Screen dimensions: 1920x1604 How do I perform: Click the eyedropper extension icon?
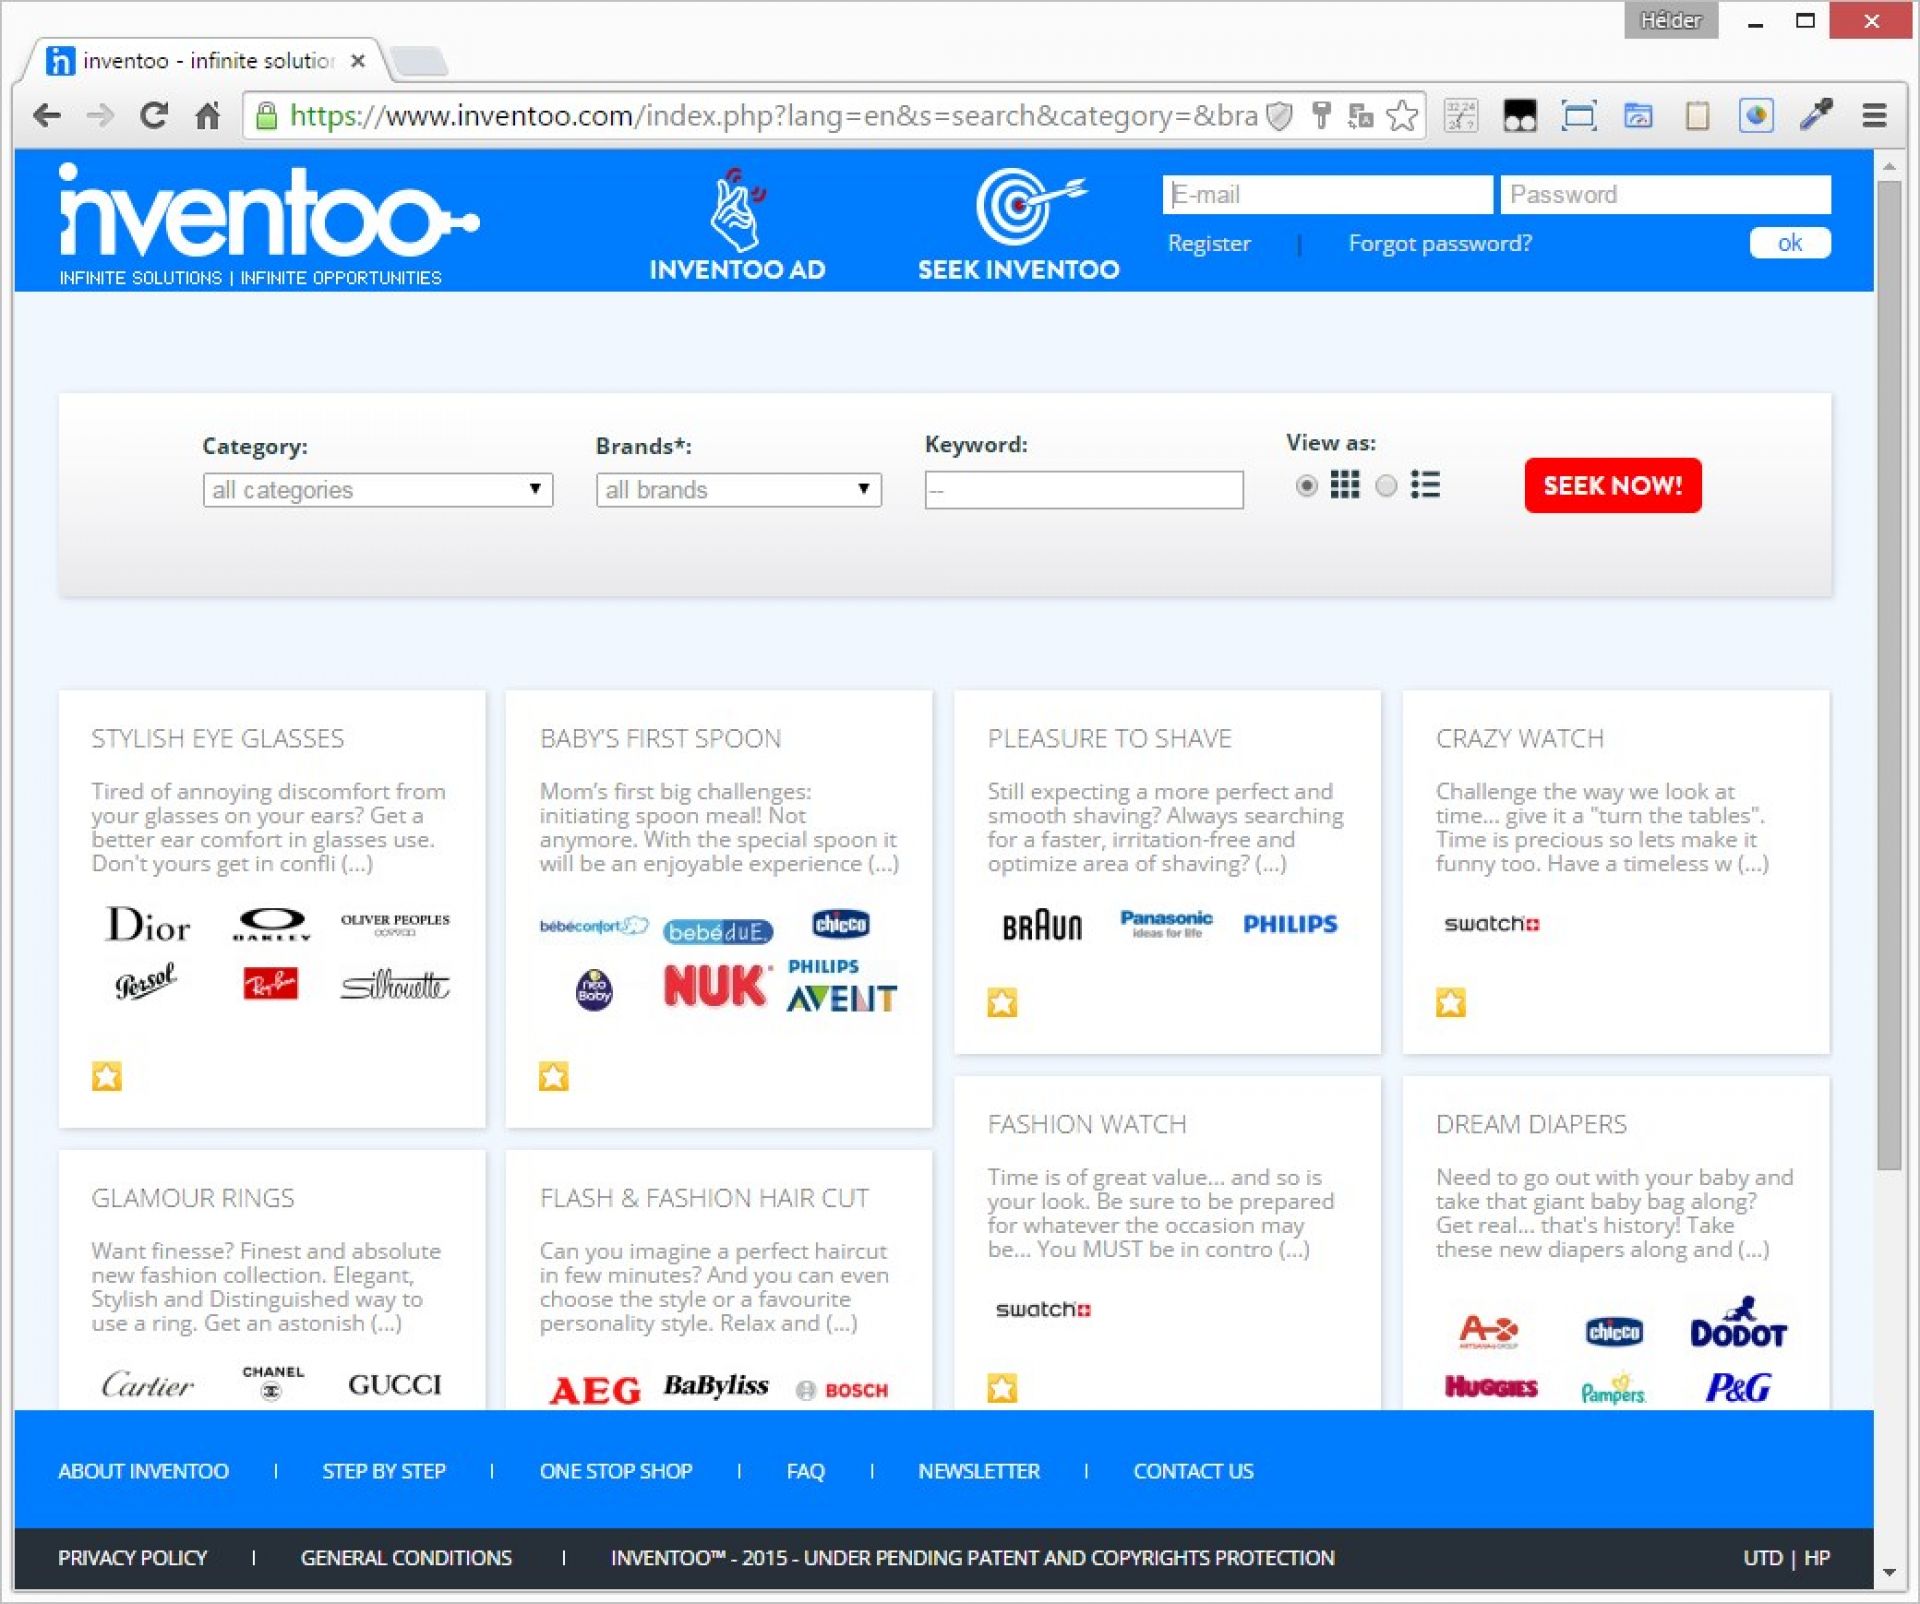click(1815, 116)
